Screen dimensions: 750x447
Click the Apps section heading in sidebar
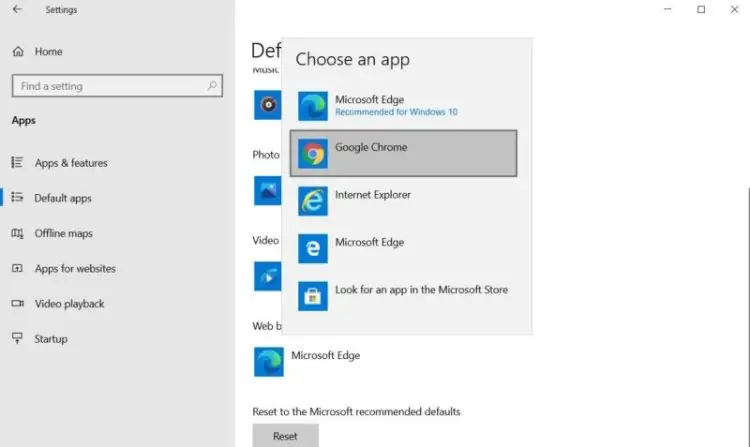click(23, 120)
